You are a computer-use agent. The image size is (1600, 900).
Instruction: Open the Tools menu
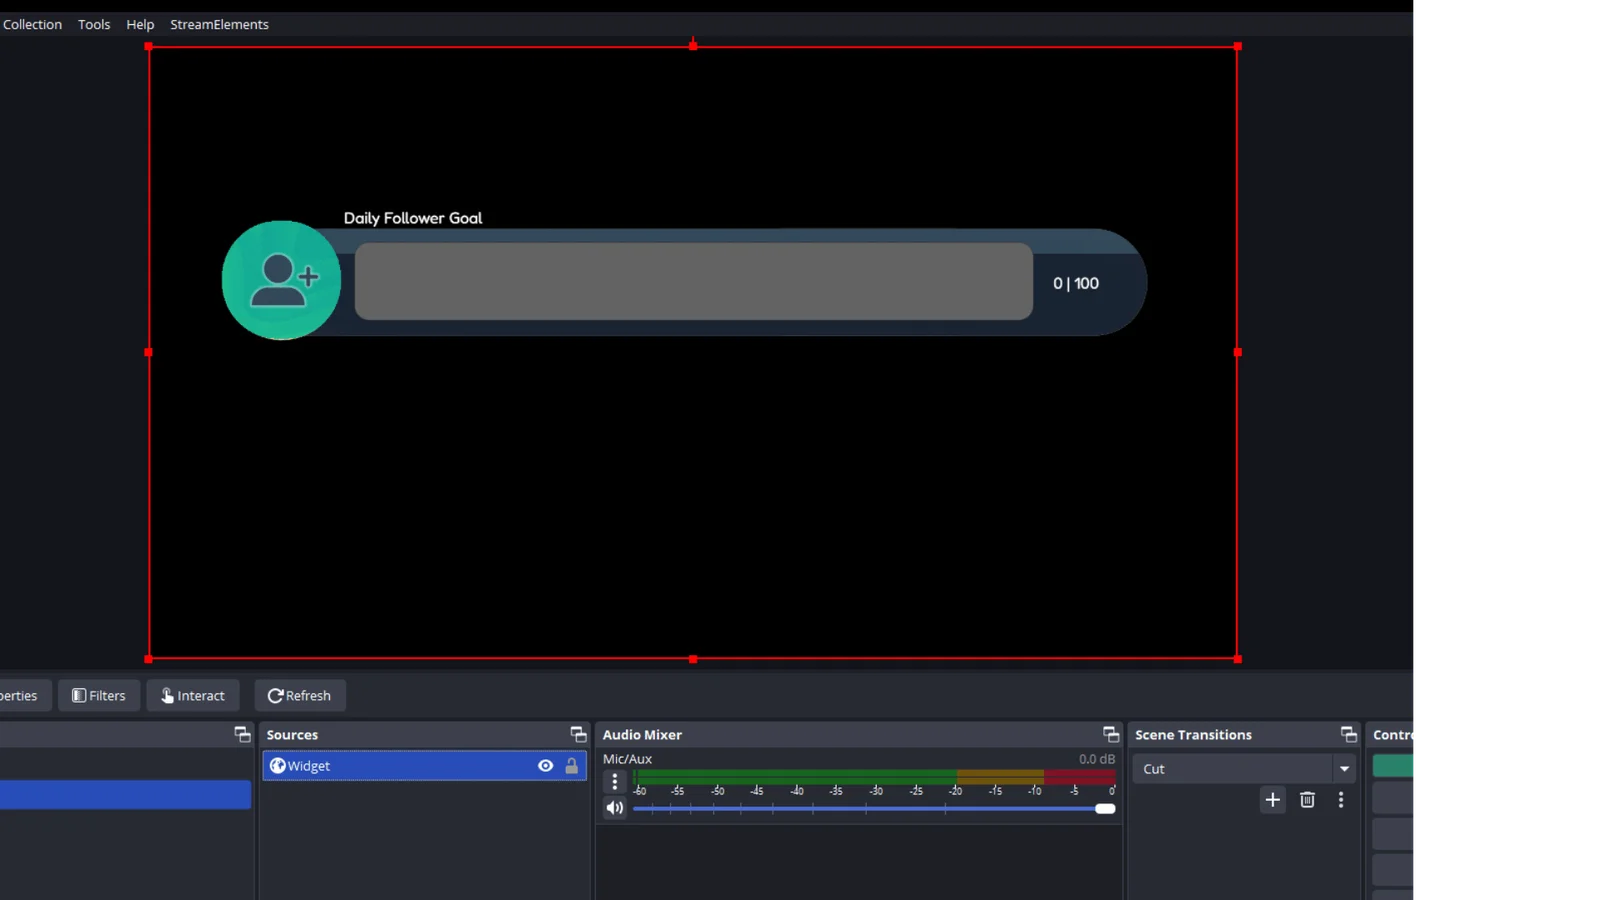pos(94,24)
